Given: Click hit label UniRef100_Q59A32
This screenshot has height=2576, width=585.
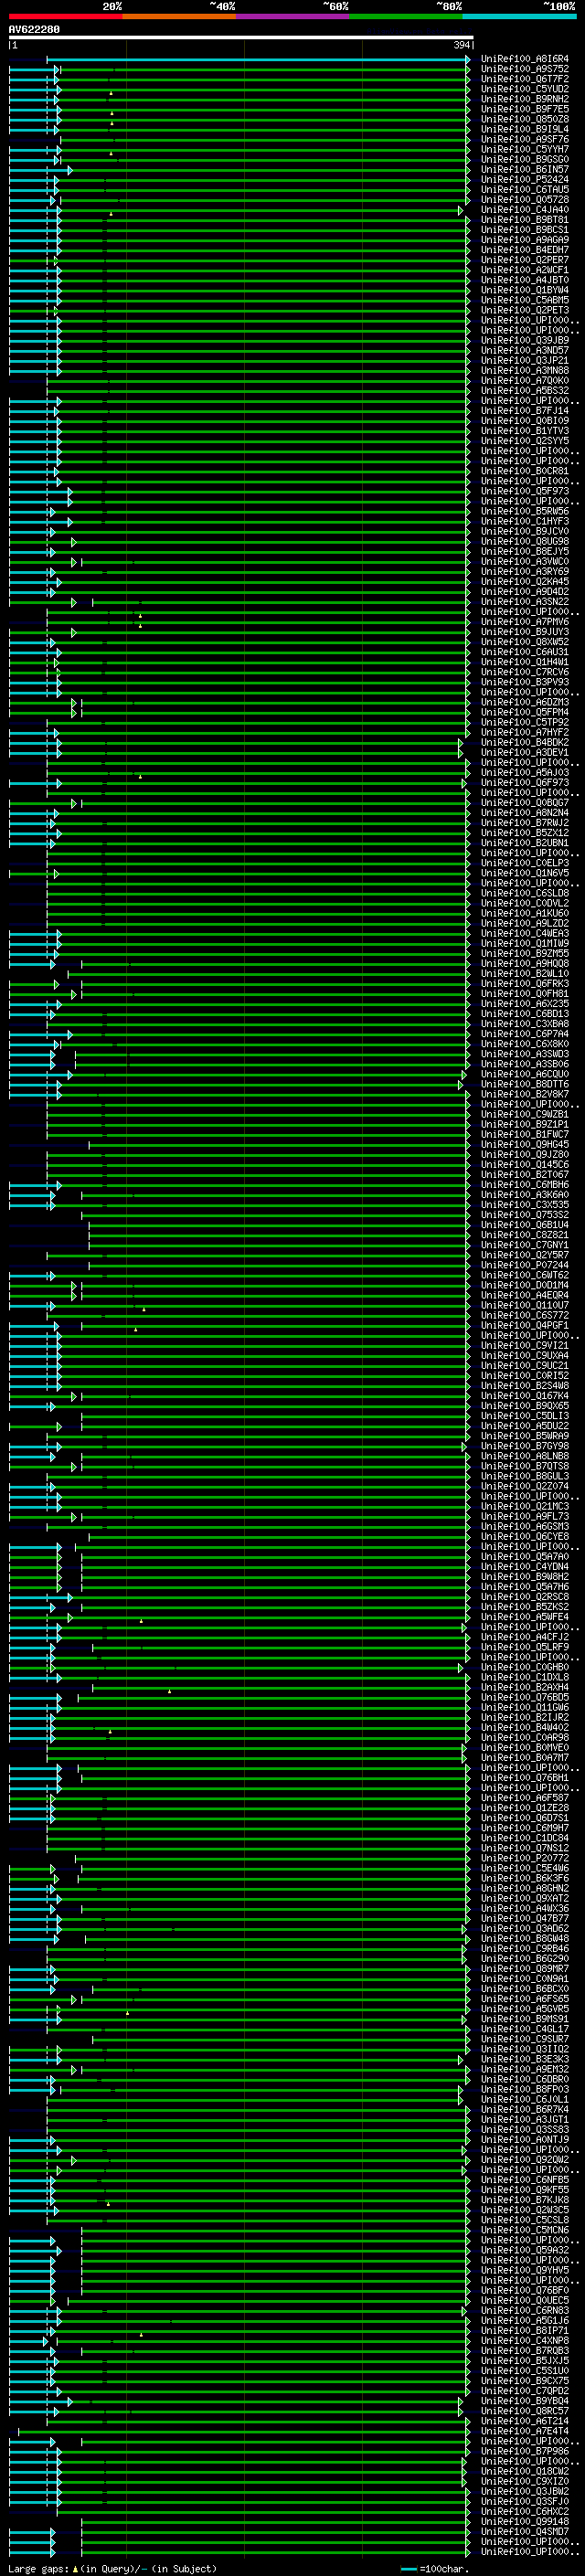Looking at the screenshot, I should (525, 2250).
